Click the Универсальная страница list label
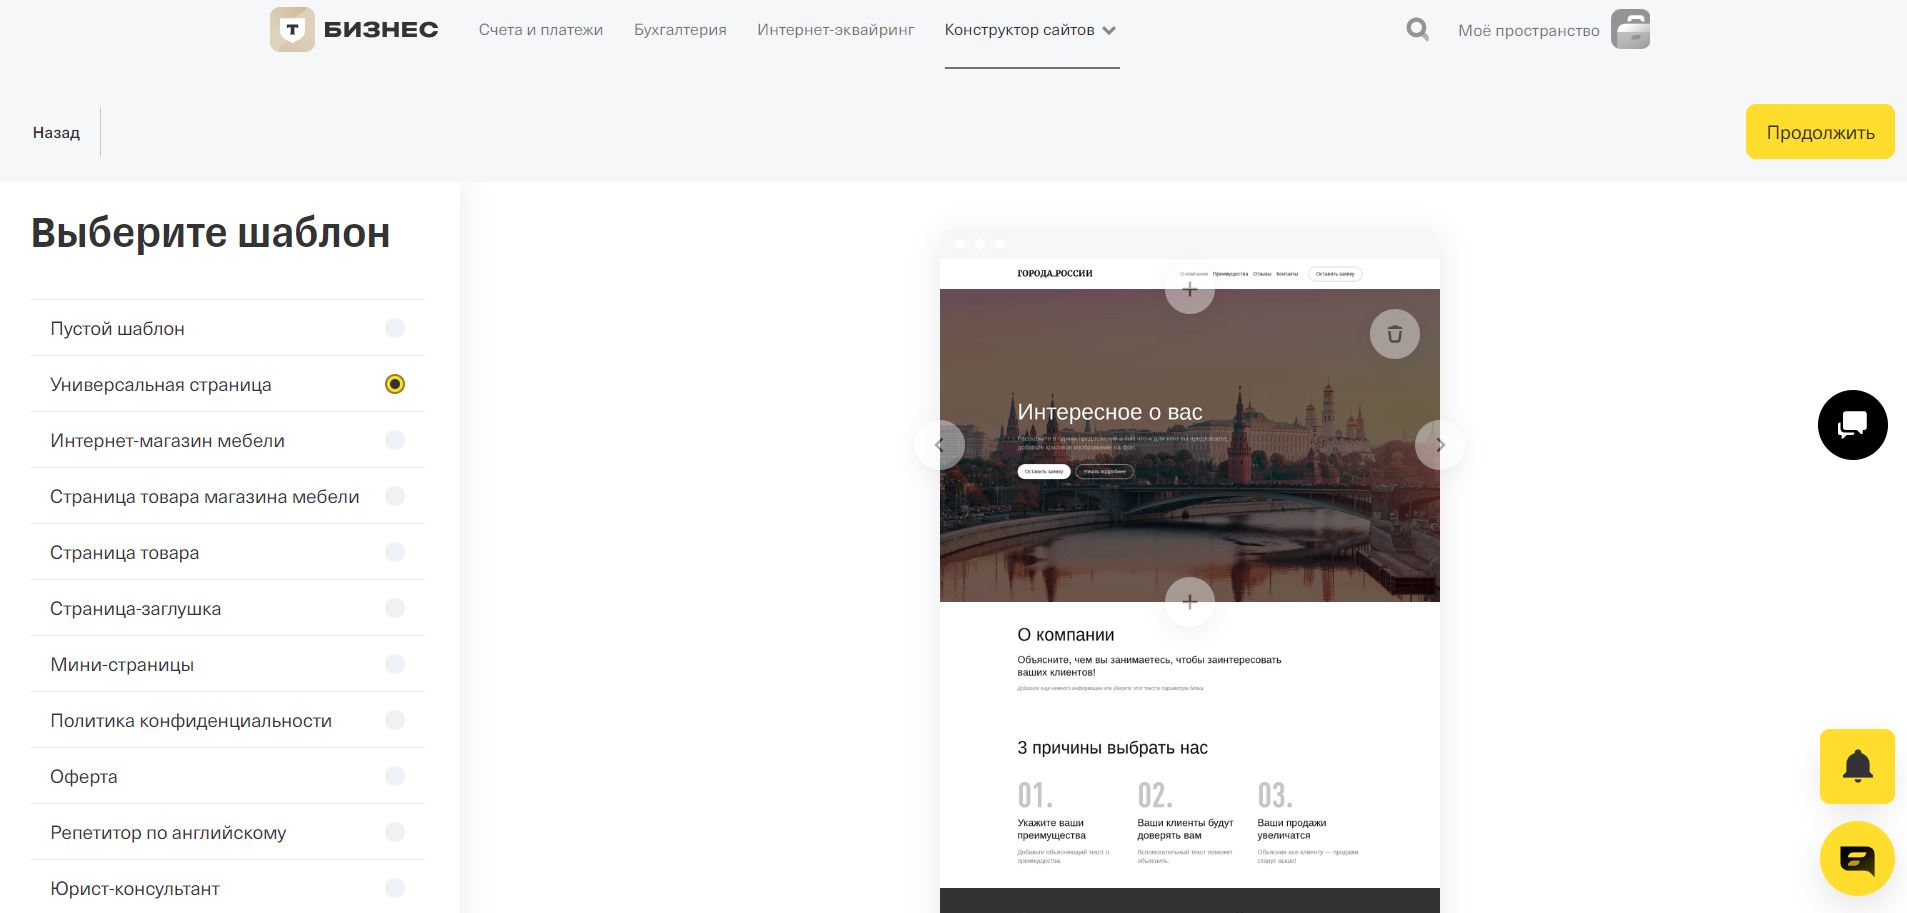 (x=160, y=385)
